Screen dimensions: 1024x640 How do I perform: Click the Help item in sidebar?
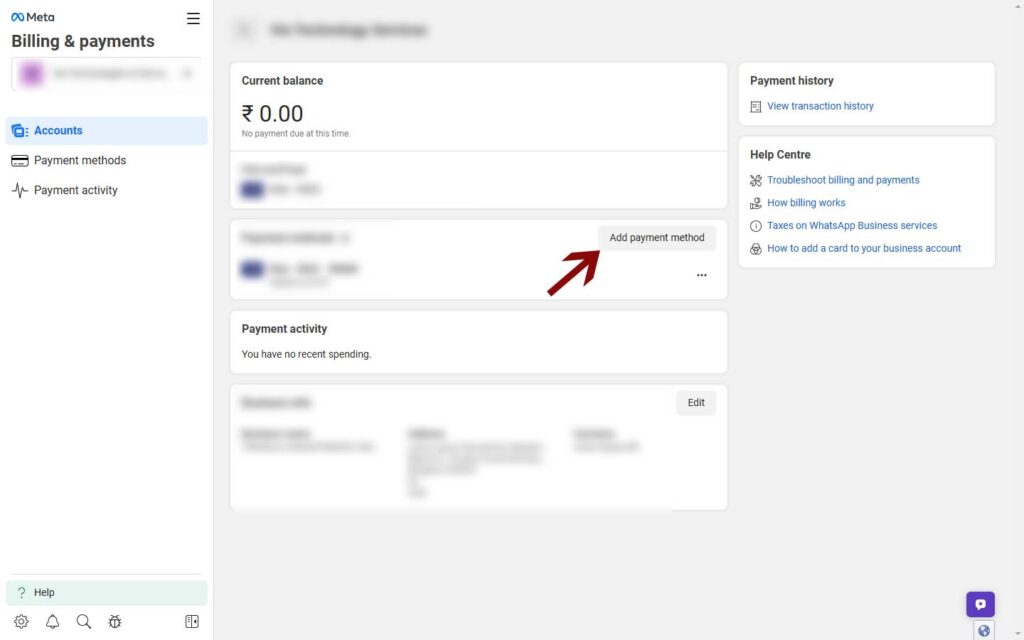pyautogui.click(x=106, y=592)
